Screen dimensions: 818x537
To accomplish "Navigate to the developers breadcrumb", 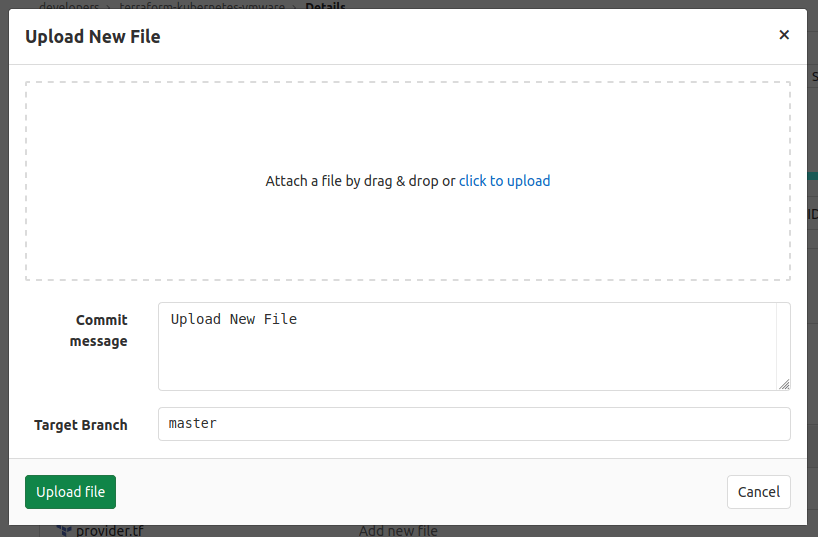I will point(69,5).
